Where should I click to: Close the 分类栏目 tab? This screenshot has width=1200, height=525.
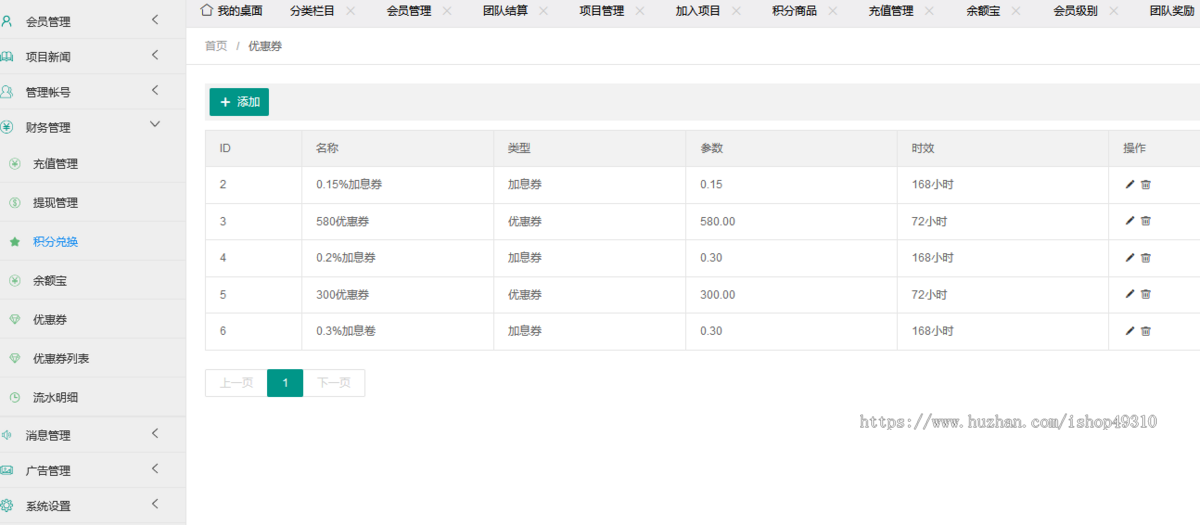(x=351, y=11)
